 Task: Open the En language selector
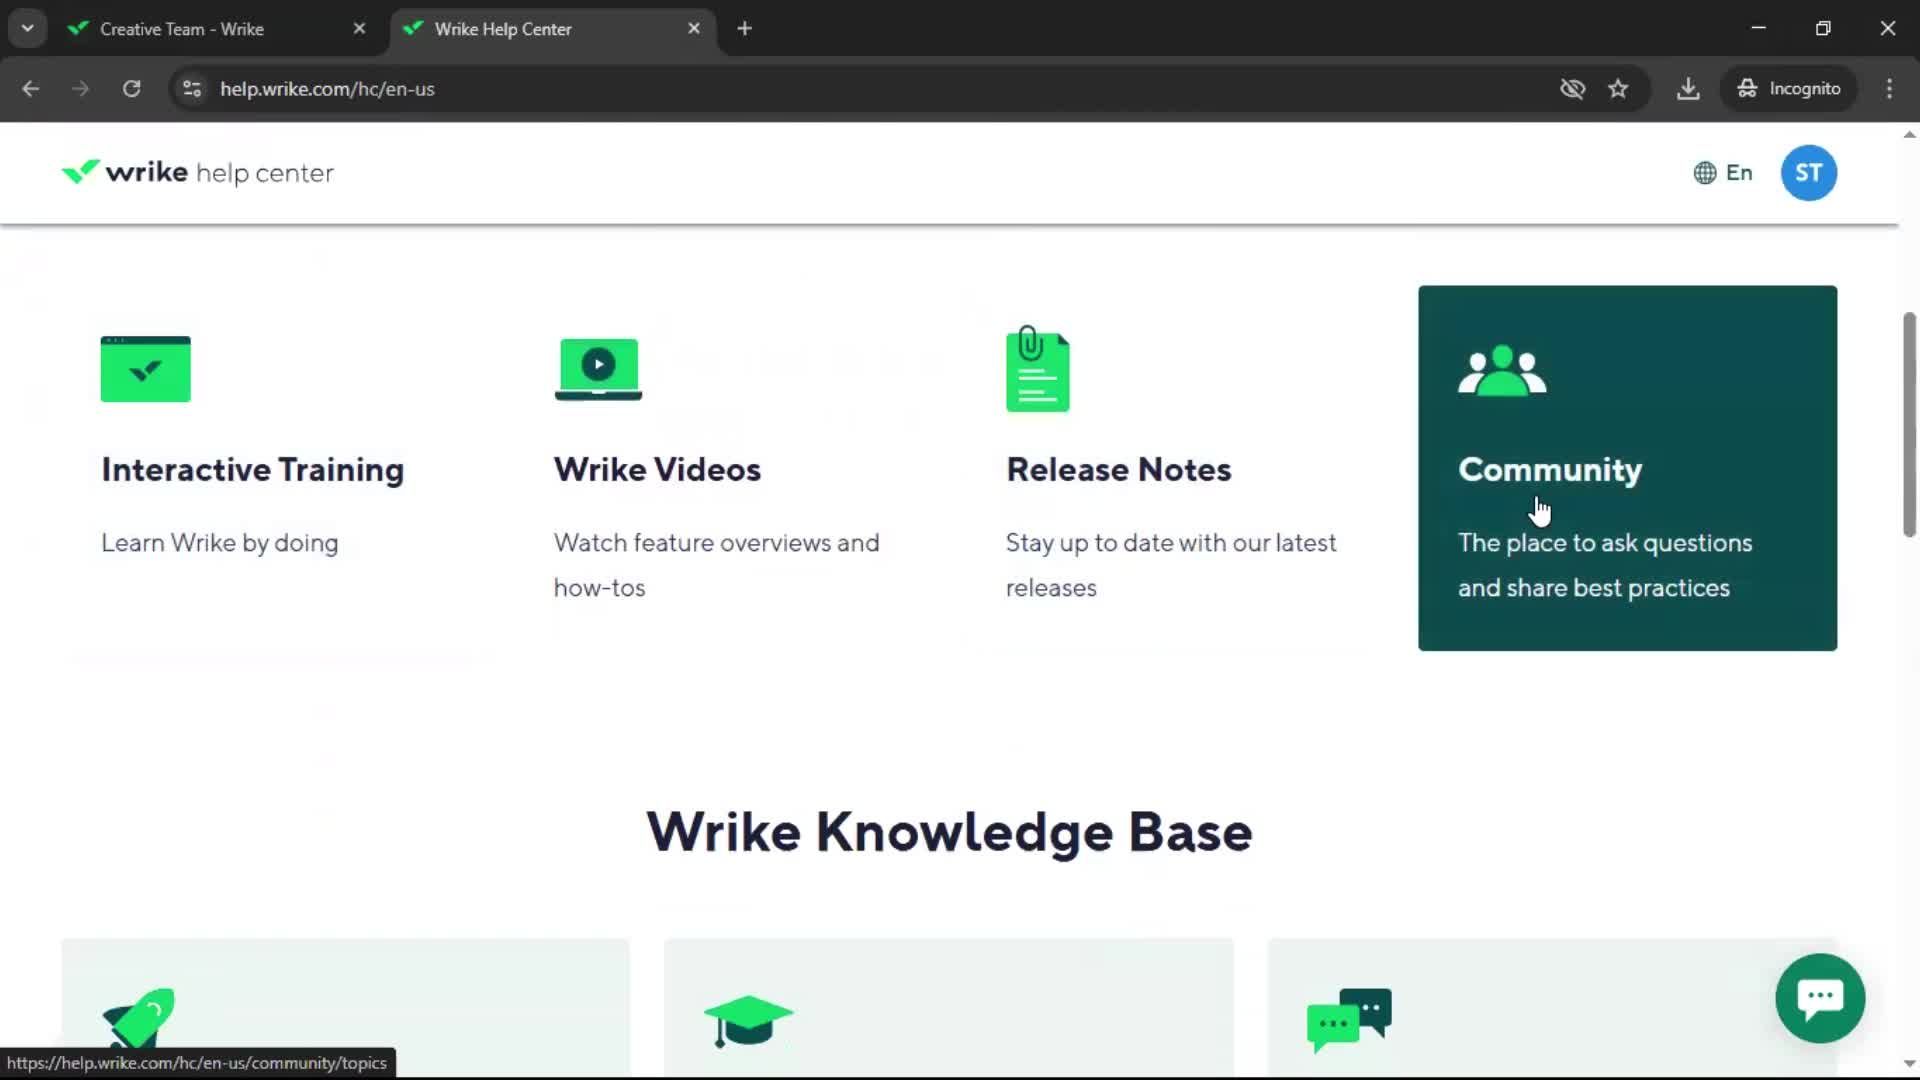[x=1723, y=173]
